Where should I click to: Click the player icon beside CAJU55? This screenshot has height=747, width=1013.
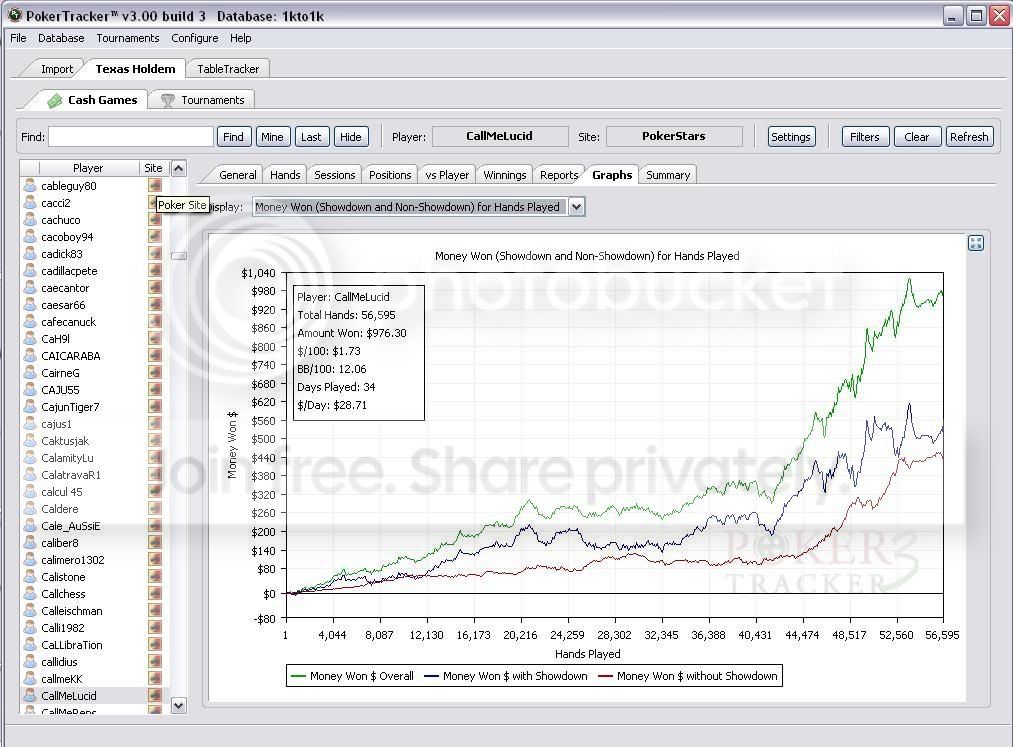pos(30,390)
